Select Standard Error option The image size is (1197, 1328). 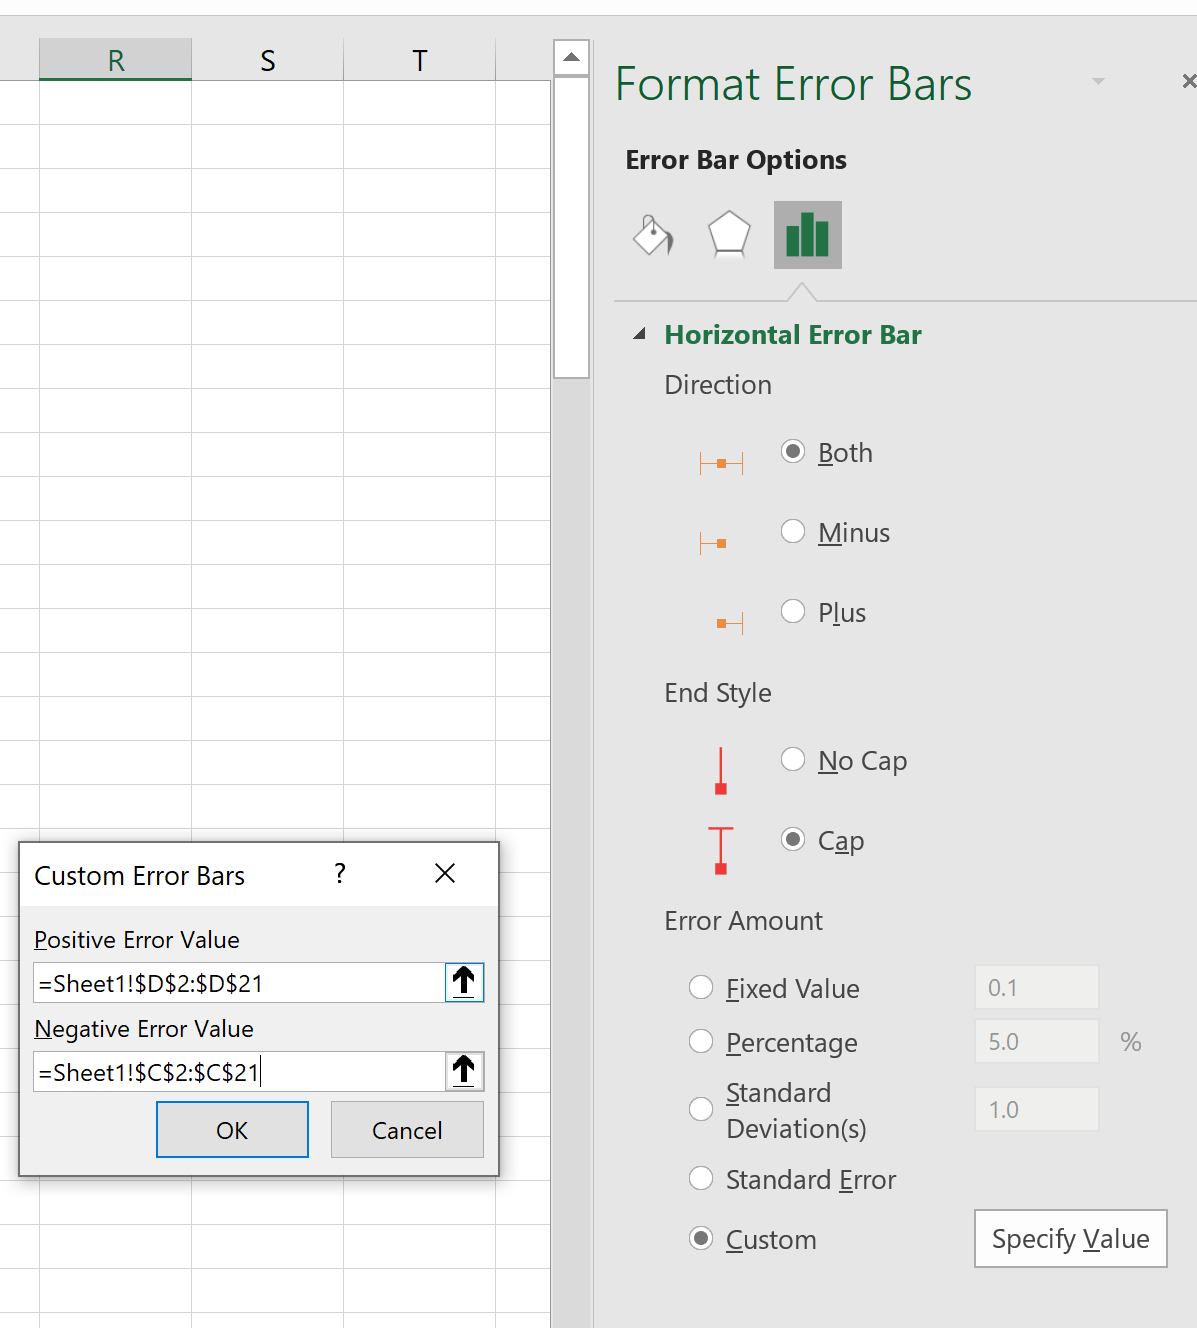click(701, 1179)
